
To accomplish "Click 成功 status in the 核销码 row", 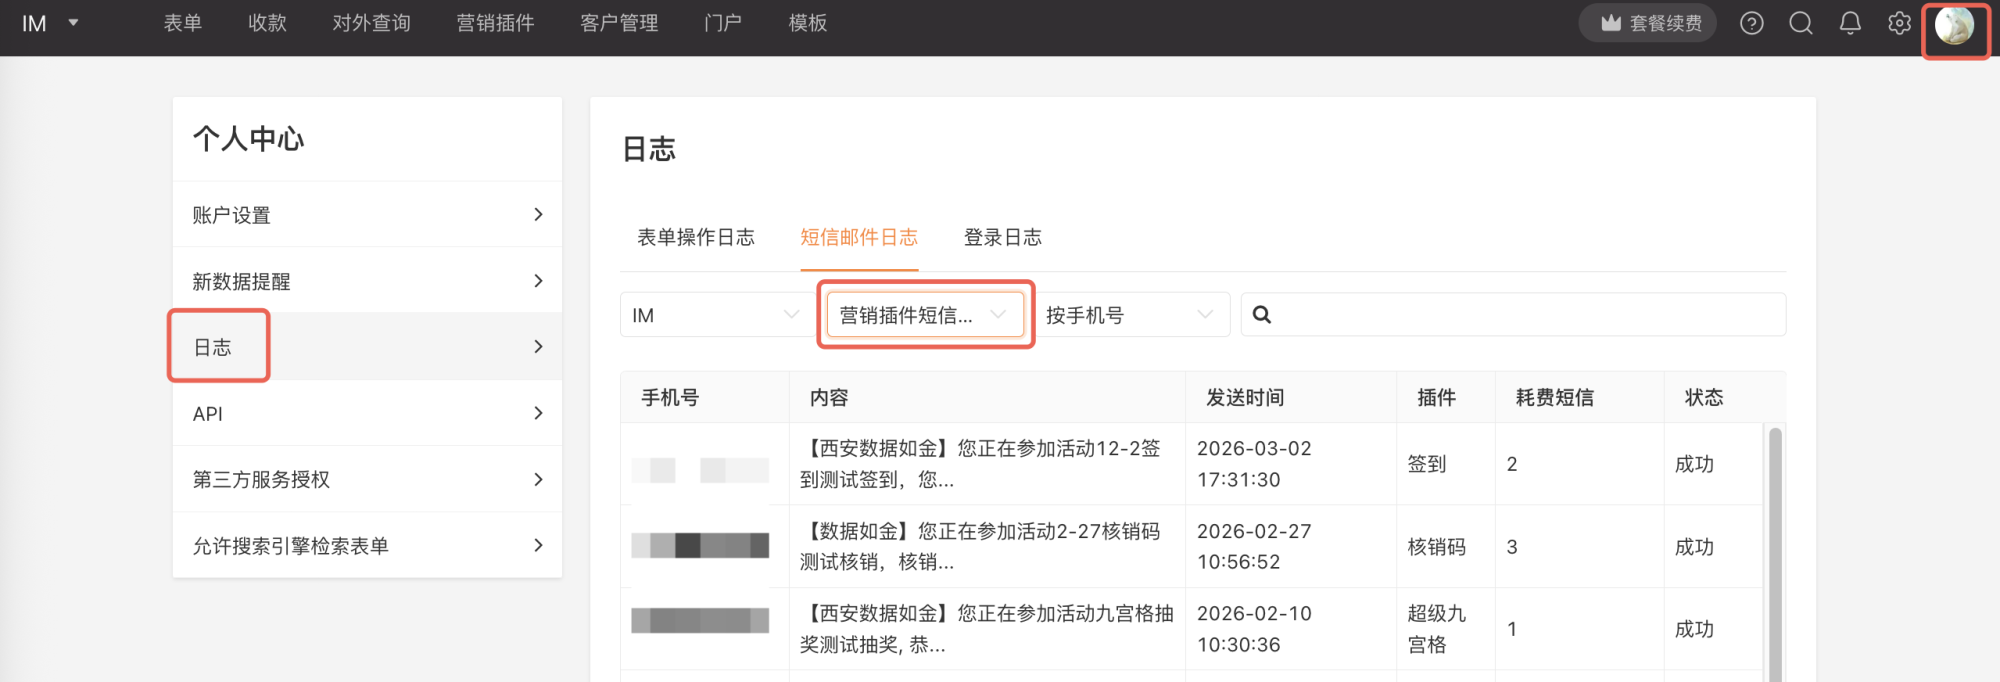I will click(x=1694, y=547).
